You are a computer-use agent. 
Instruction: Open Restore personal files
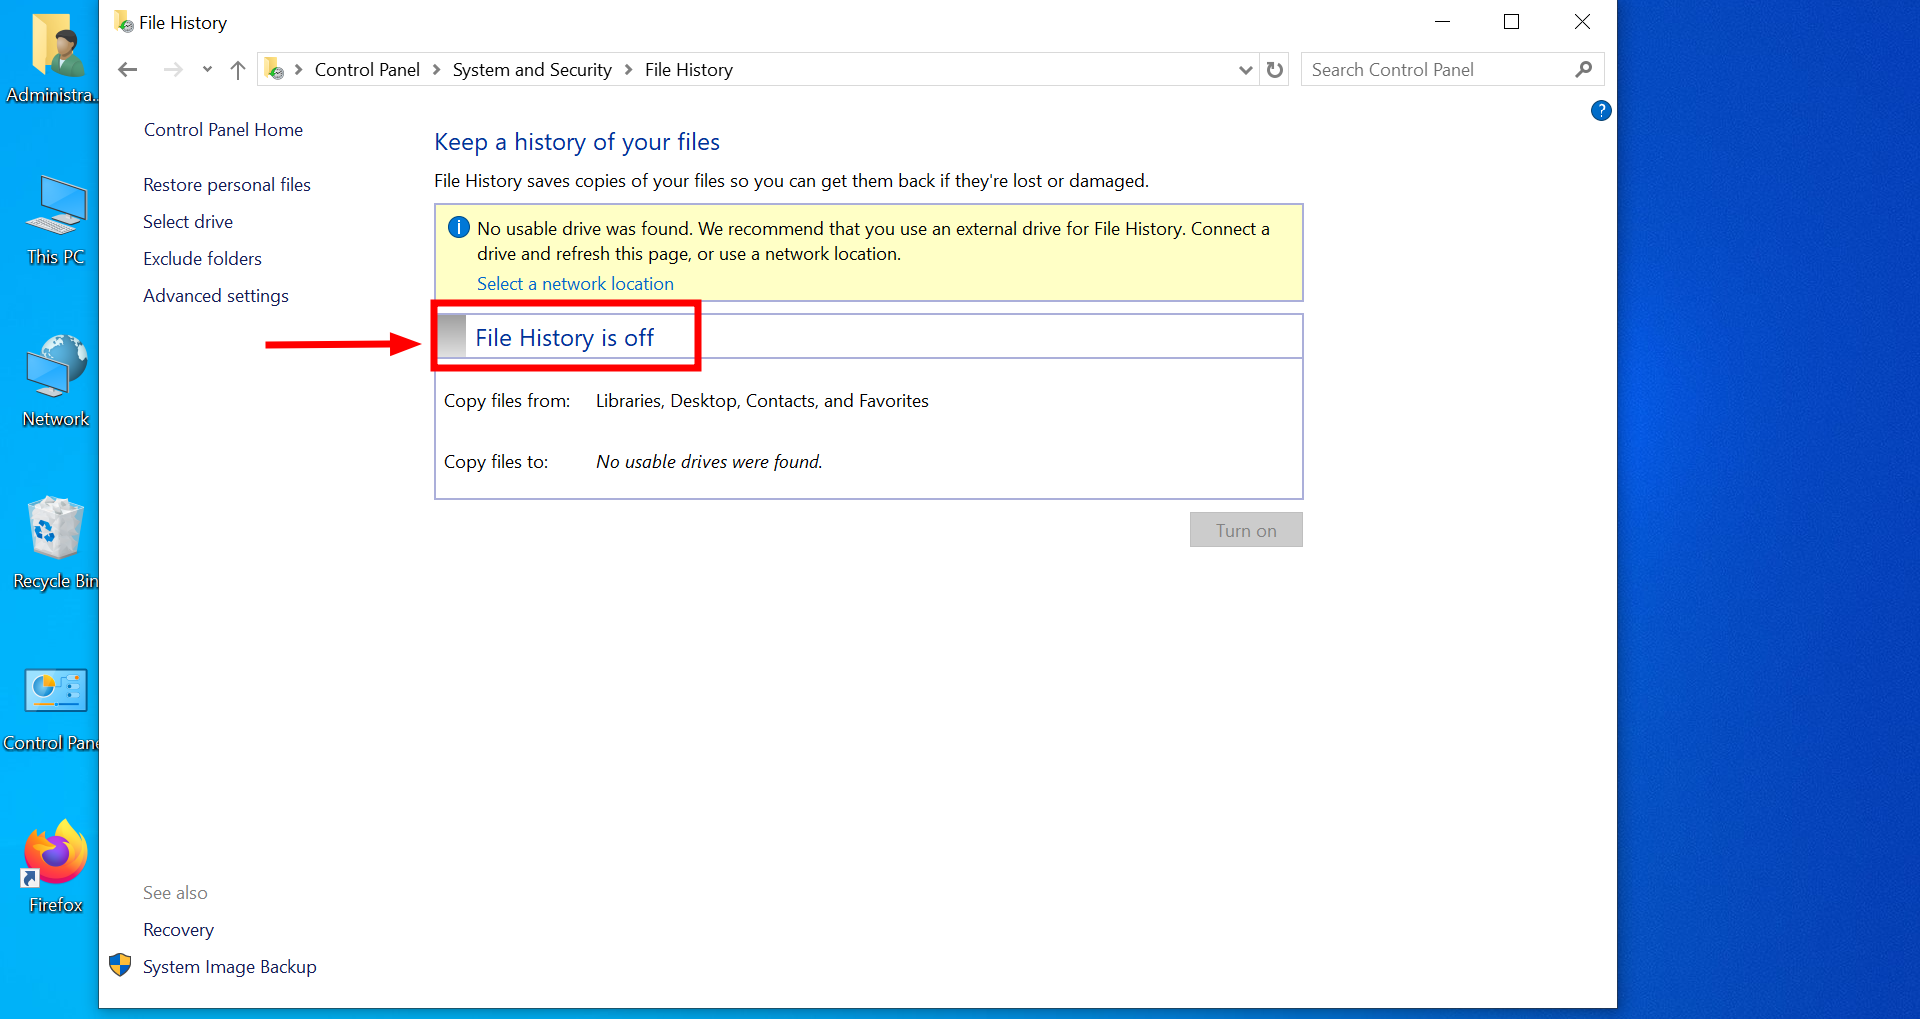pyautogui.click(x=226, y=184)
